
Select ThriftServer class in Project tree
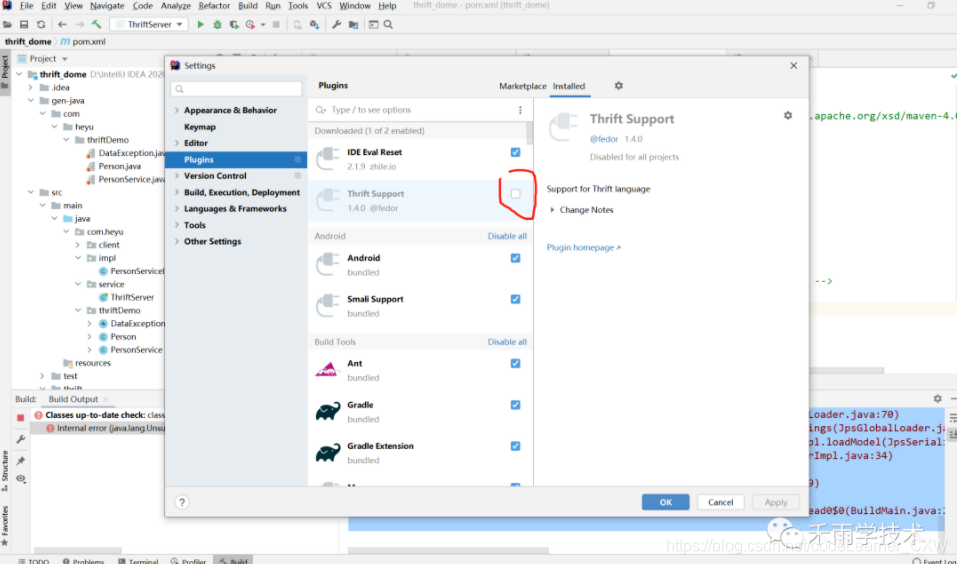pyautogui.click(x=132, y=297)
